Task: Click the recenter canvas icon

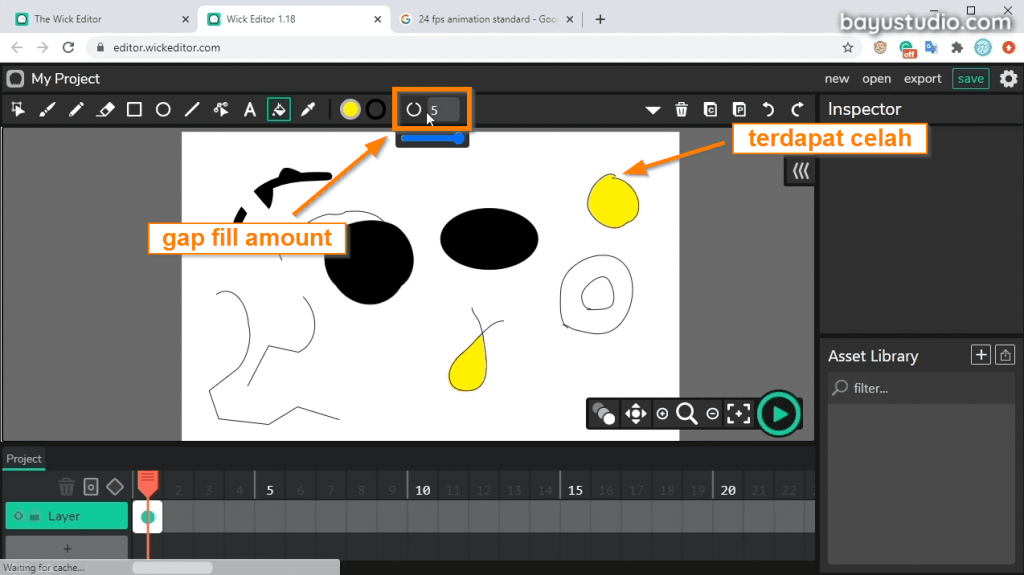Action: click(739, 414)
